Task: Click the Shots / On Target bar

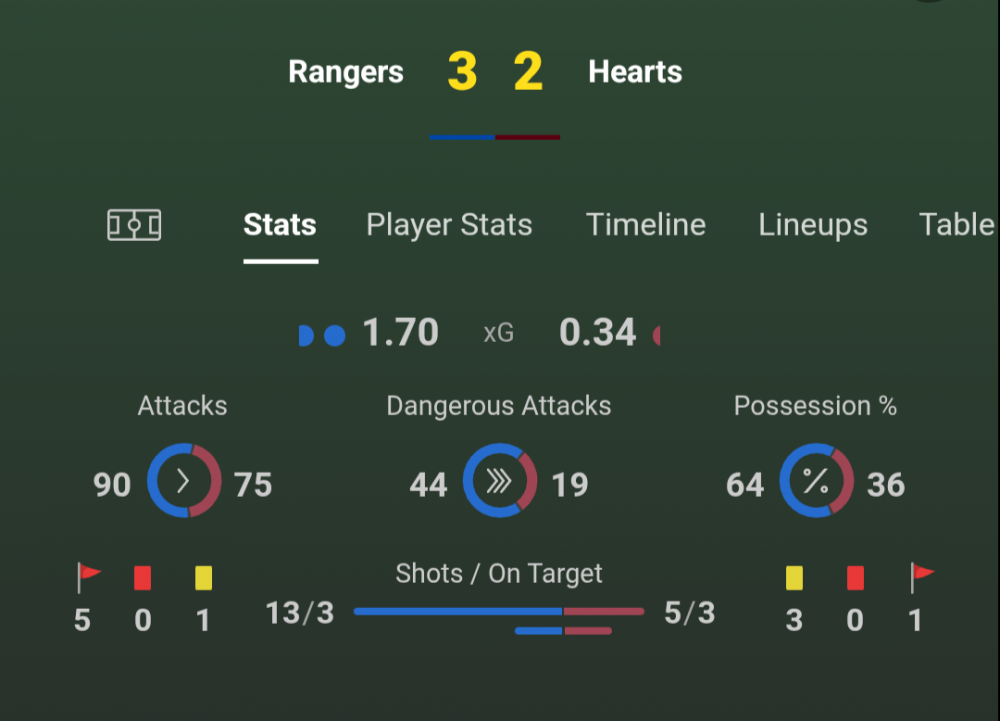Action: (499, 612)
